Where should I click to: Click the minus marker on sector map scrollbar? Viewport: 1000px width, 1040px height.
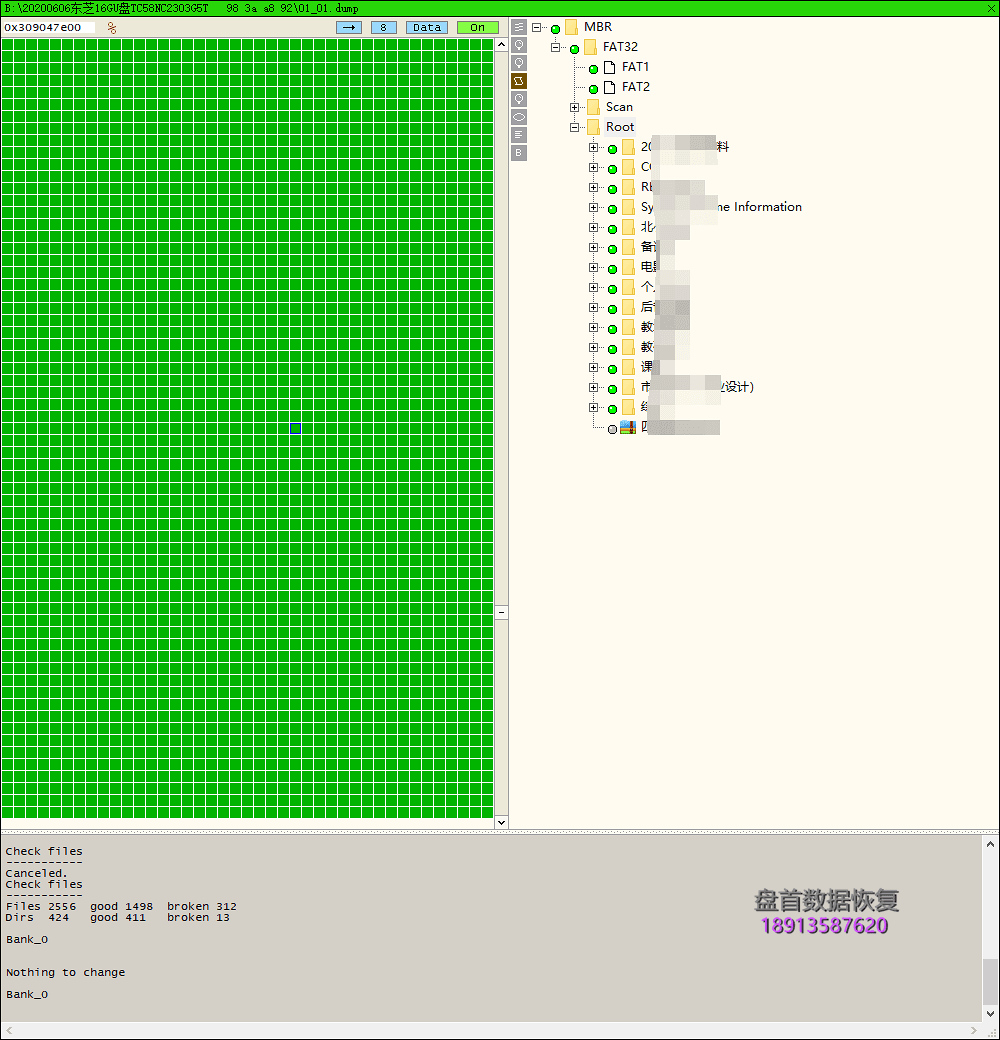pos(501,612)
